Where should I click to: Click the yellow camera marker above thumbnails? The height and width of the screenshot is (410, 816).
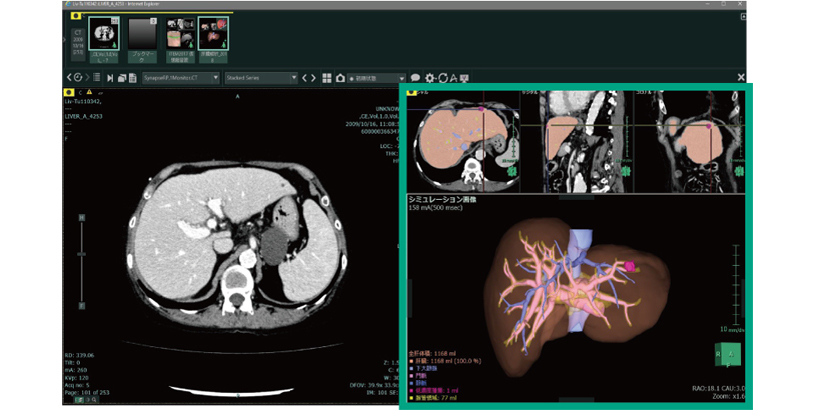pyautogui.click(x=76, y=16)
